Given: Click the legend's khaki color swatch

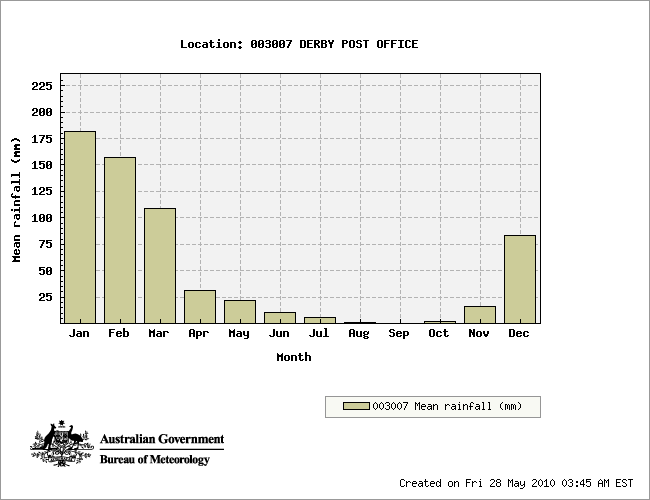Looking at the screenshot, I should 356,406.
